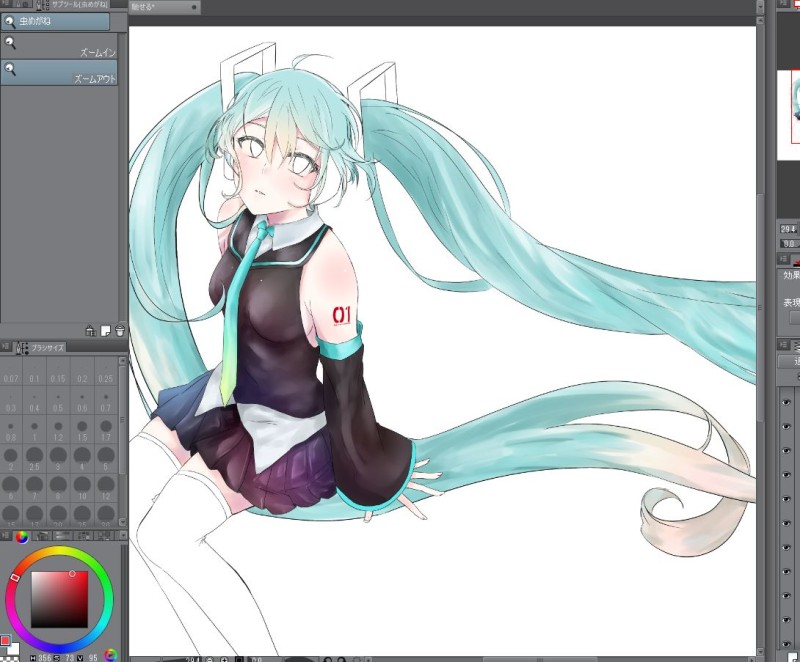Toggle visibility eye of the fourth layer
This screenshot has width=800, height=662.
786,475
